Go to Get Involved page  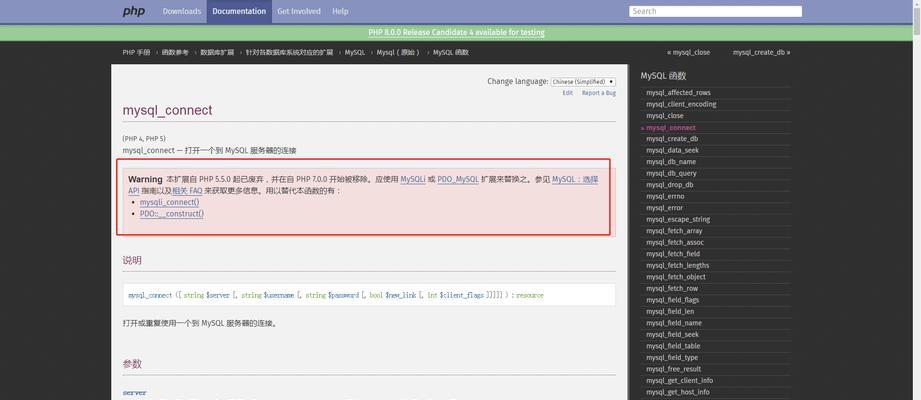coord(299,11)
